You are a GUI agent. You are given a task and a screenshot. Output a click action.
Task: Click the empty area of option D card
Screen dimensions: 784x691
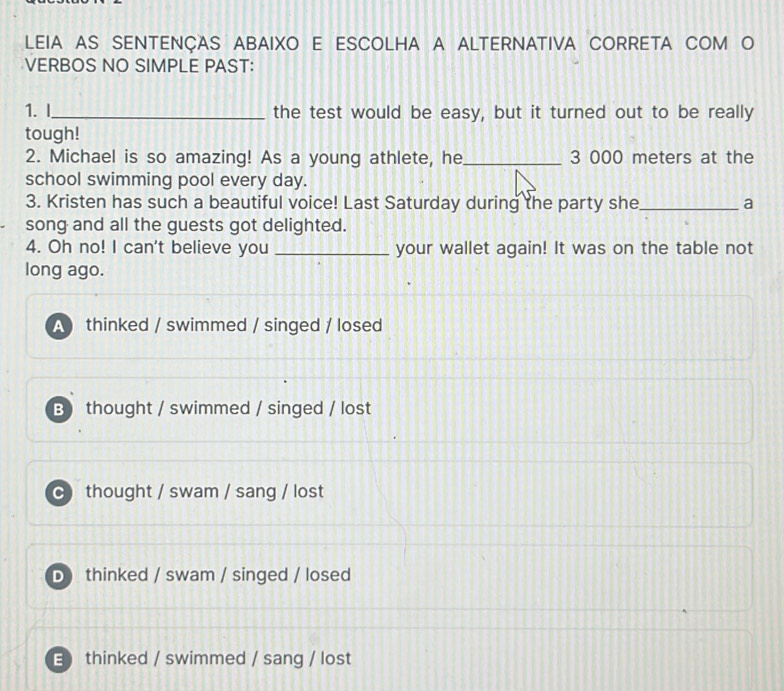point(550,577)
